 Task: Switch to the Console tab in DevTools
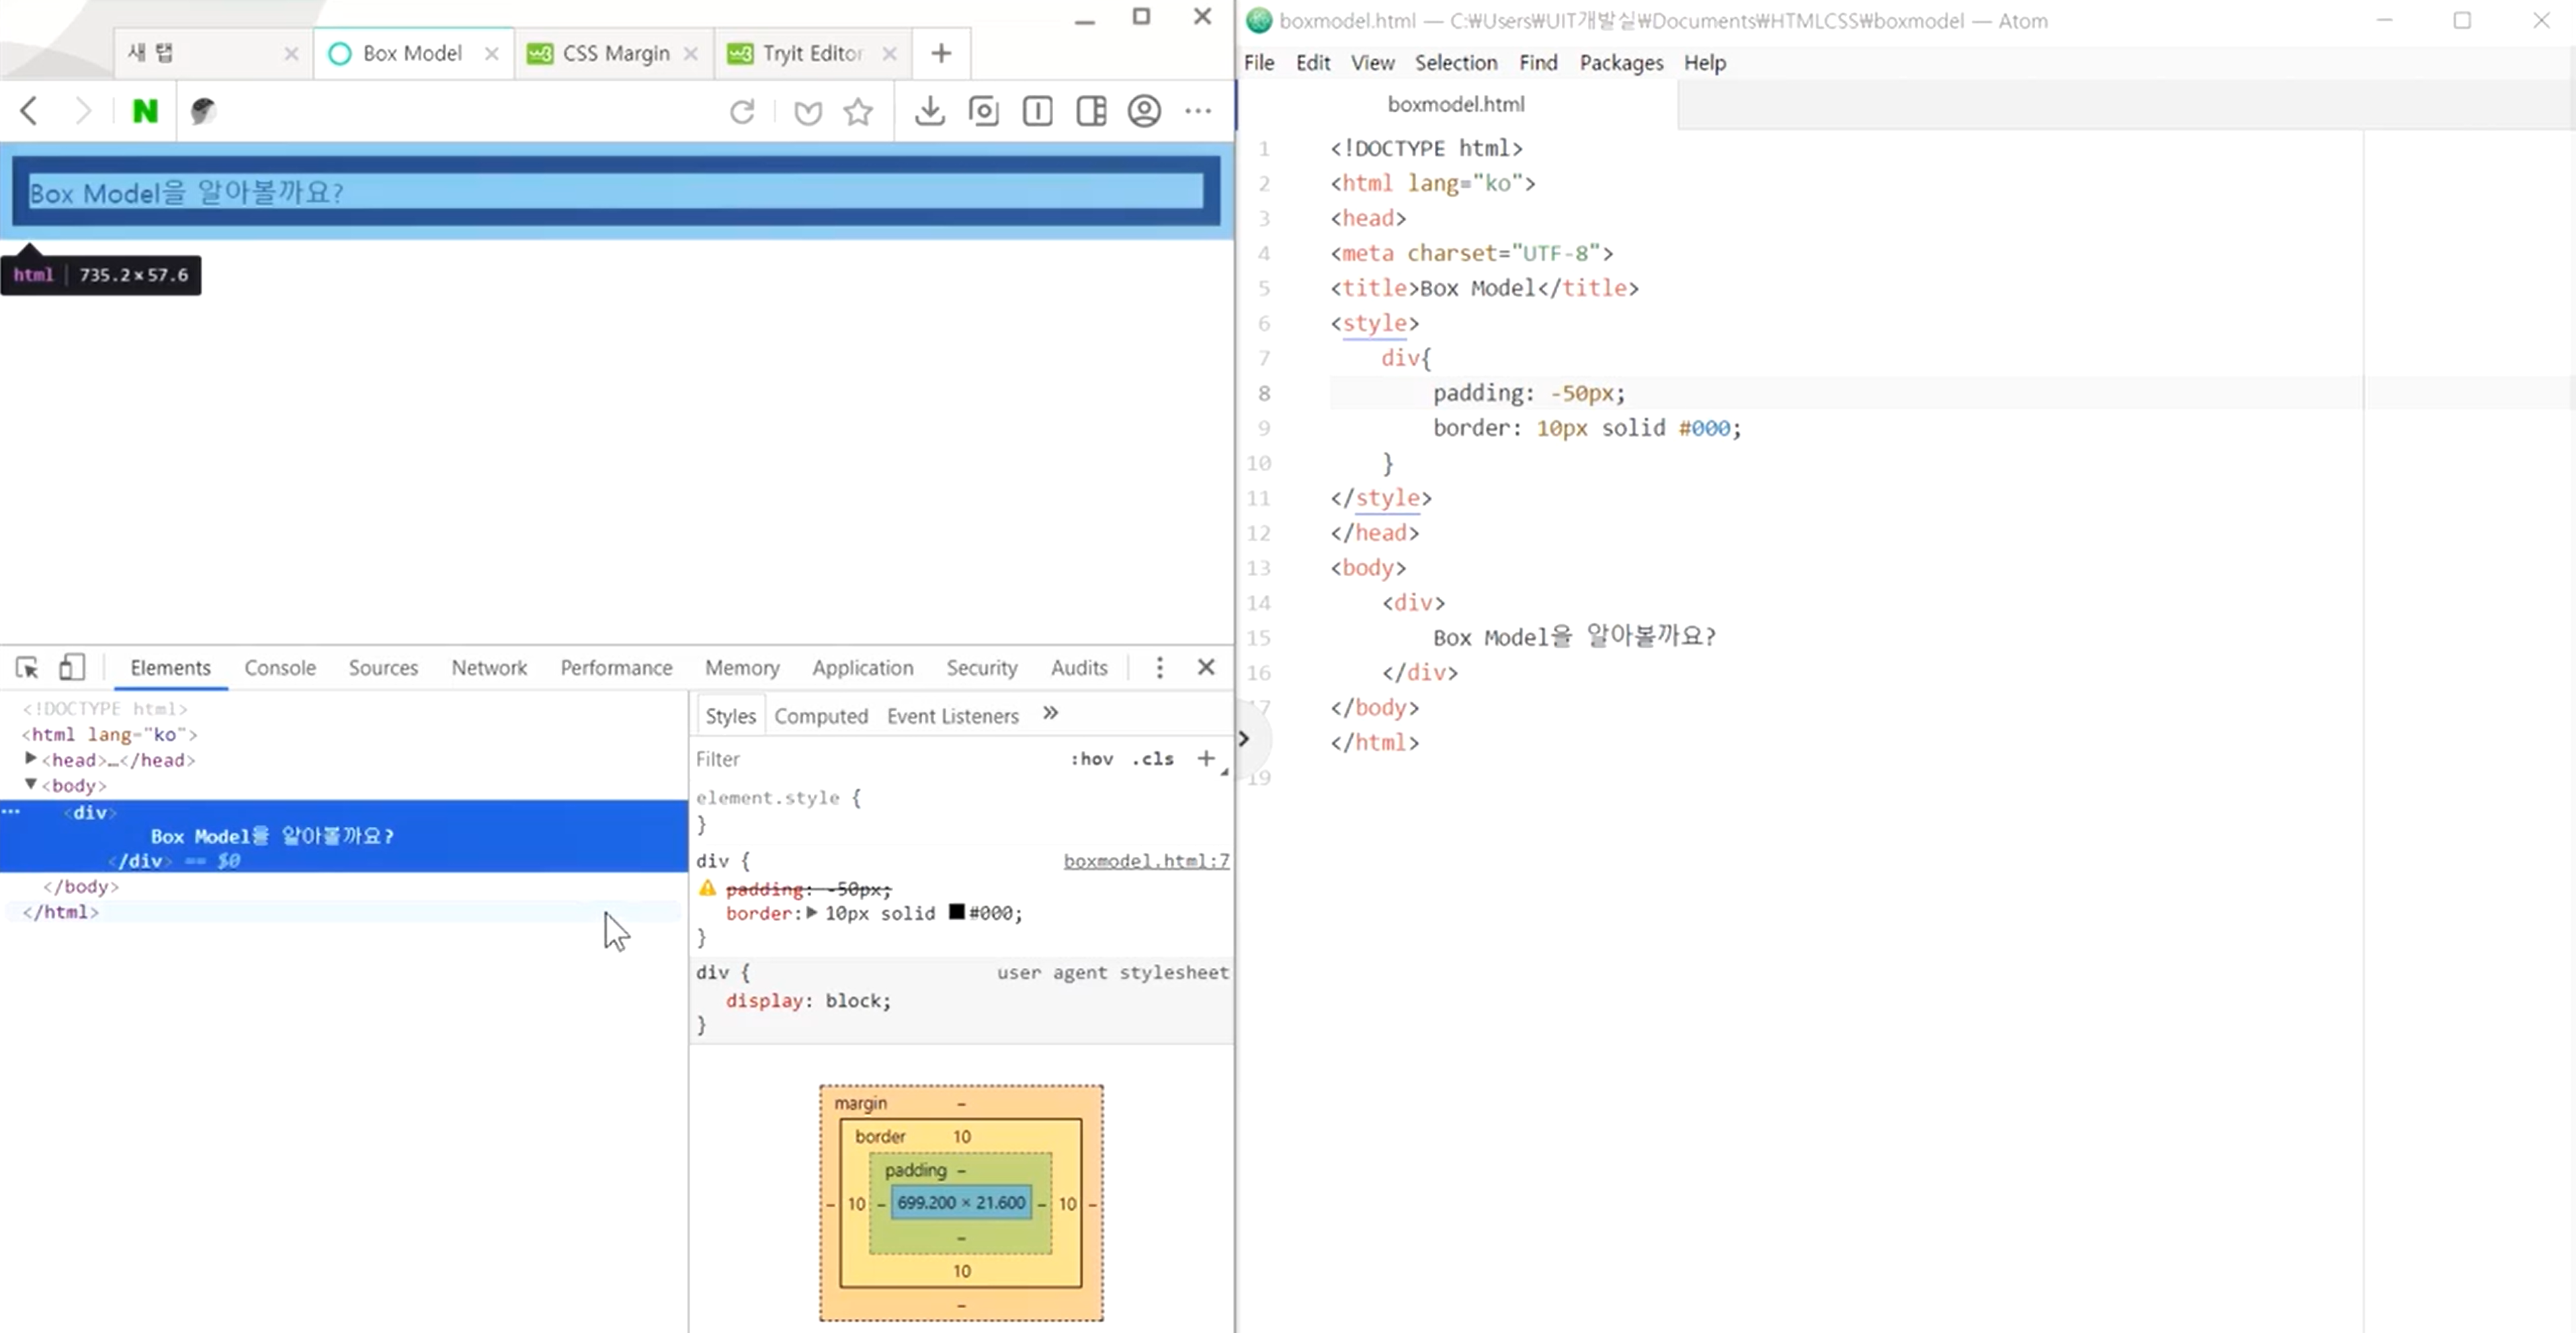click(279, 667)
